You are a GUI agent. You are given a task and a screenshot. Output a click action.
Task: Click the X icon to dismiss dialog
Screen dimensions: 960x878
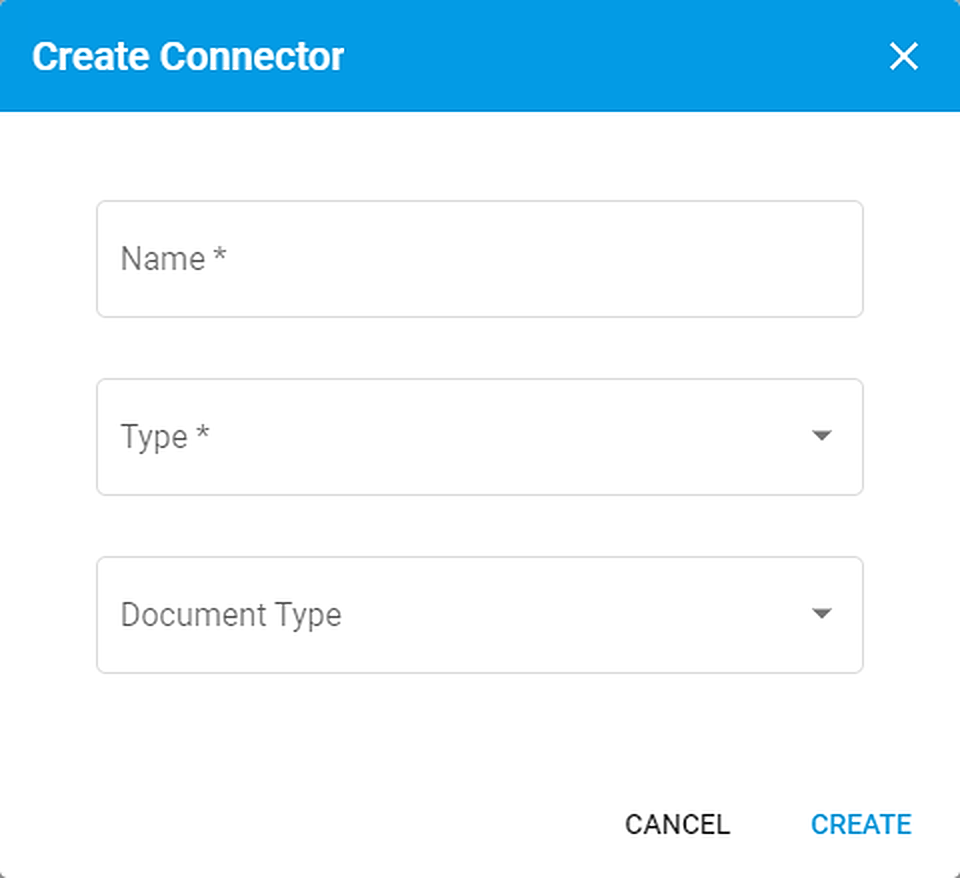tap(904, 57)
